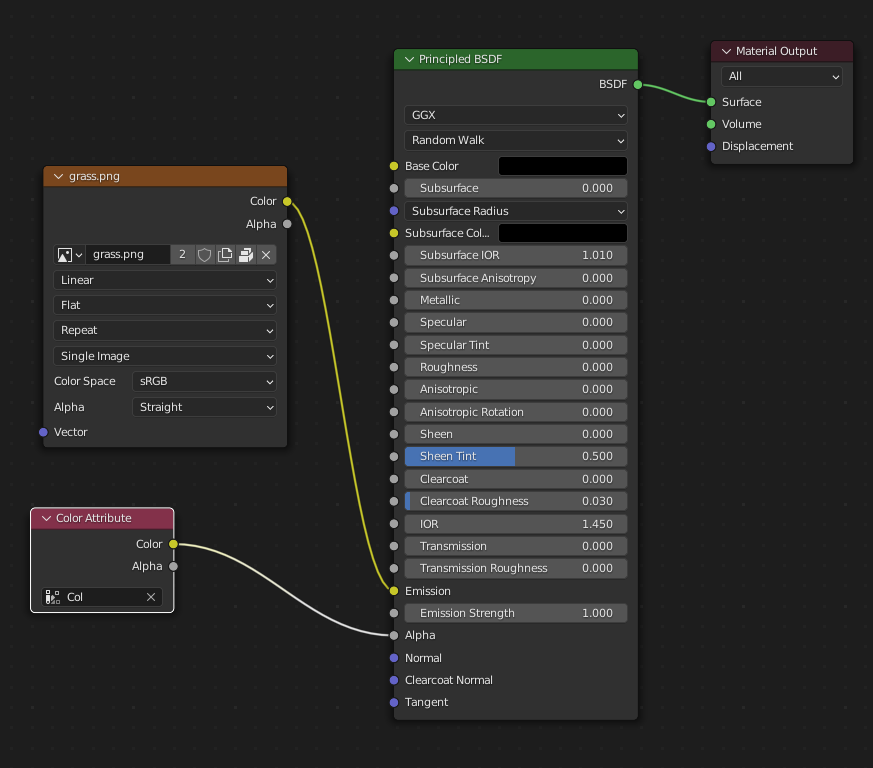
Task: Collapse the Material Output node
Action: [726, 51]
